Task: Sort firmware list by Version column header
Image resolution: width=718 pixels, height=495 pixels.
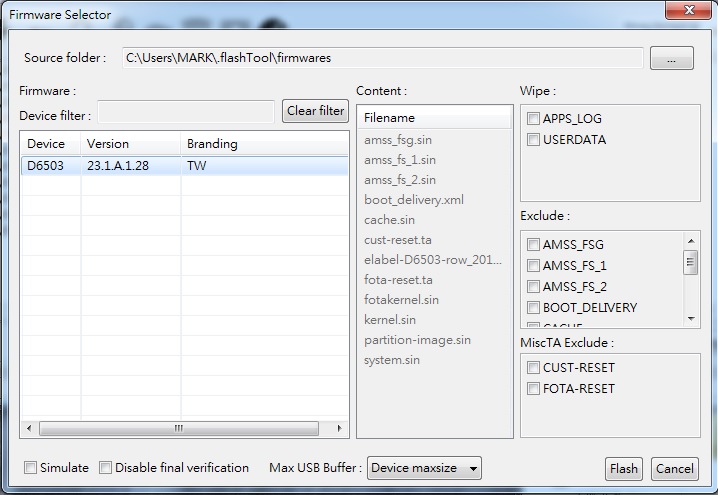Action: 131,144
